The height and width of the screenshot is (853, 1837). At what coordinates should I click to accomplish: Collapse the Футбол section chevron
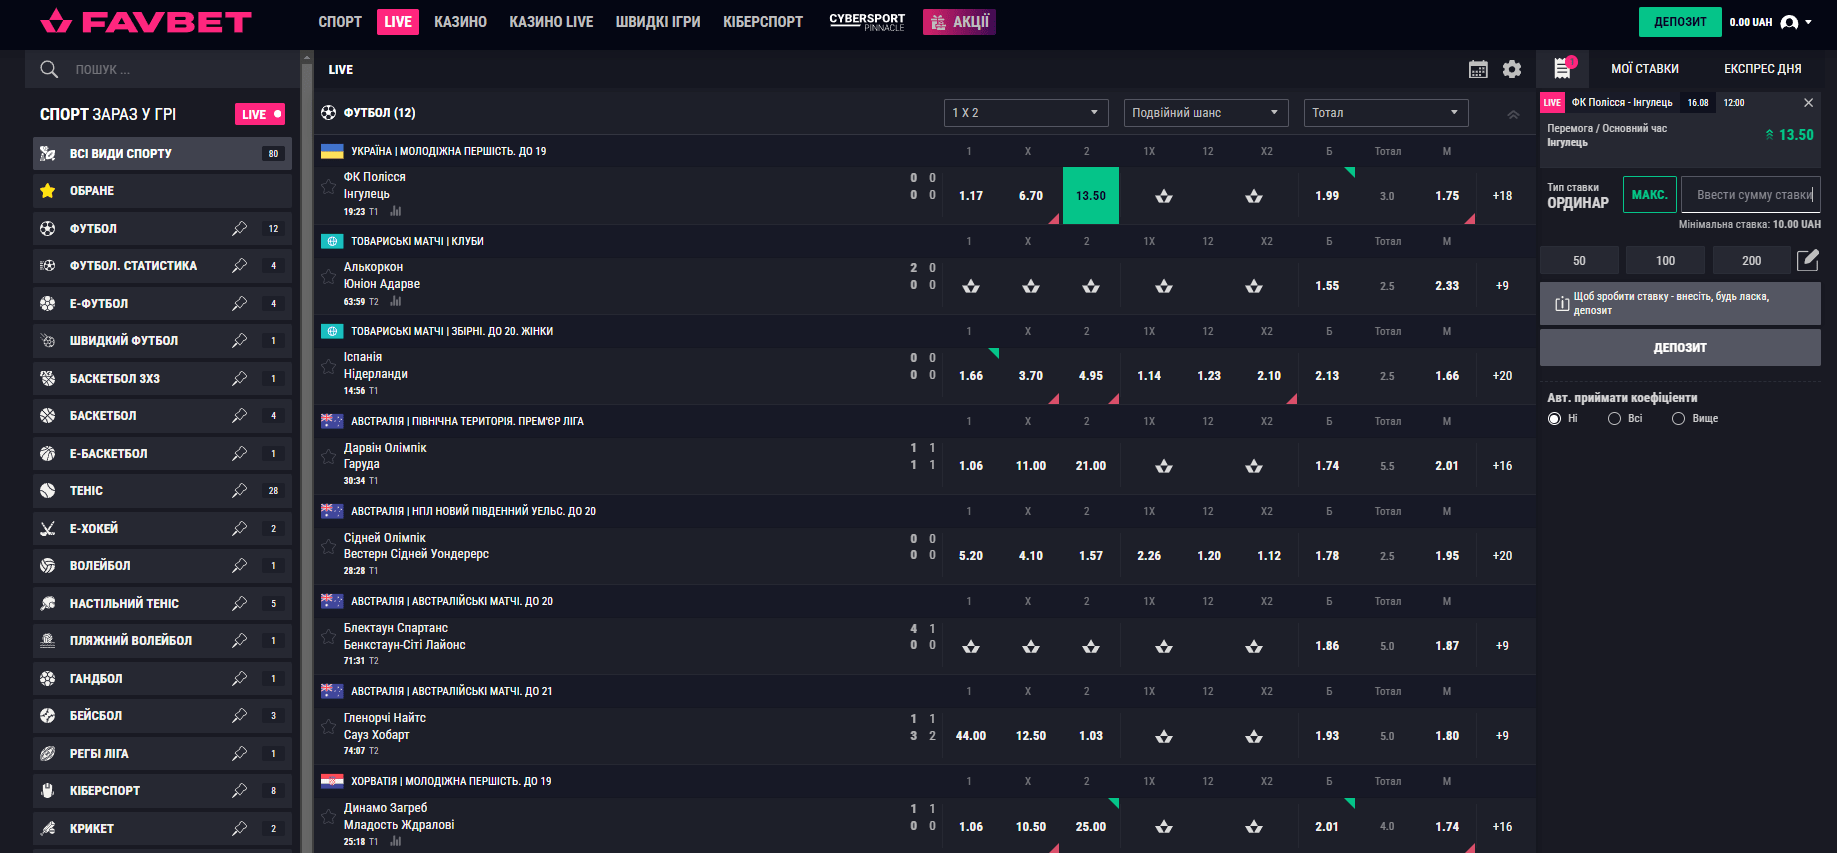1513,114
